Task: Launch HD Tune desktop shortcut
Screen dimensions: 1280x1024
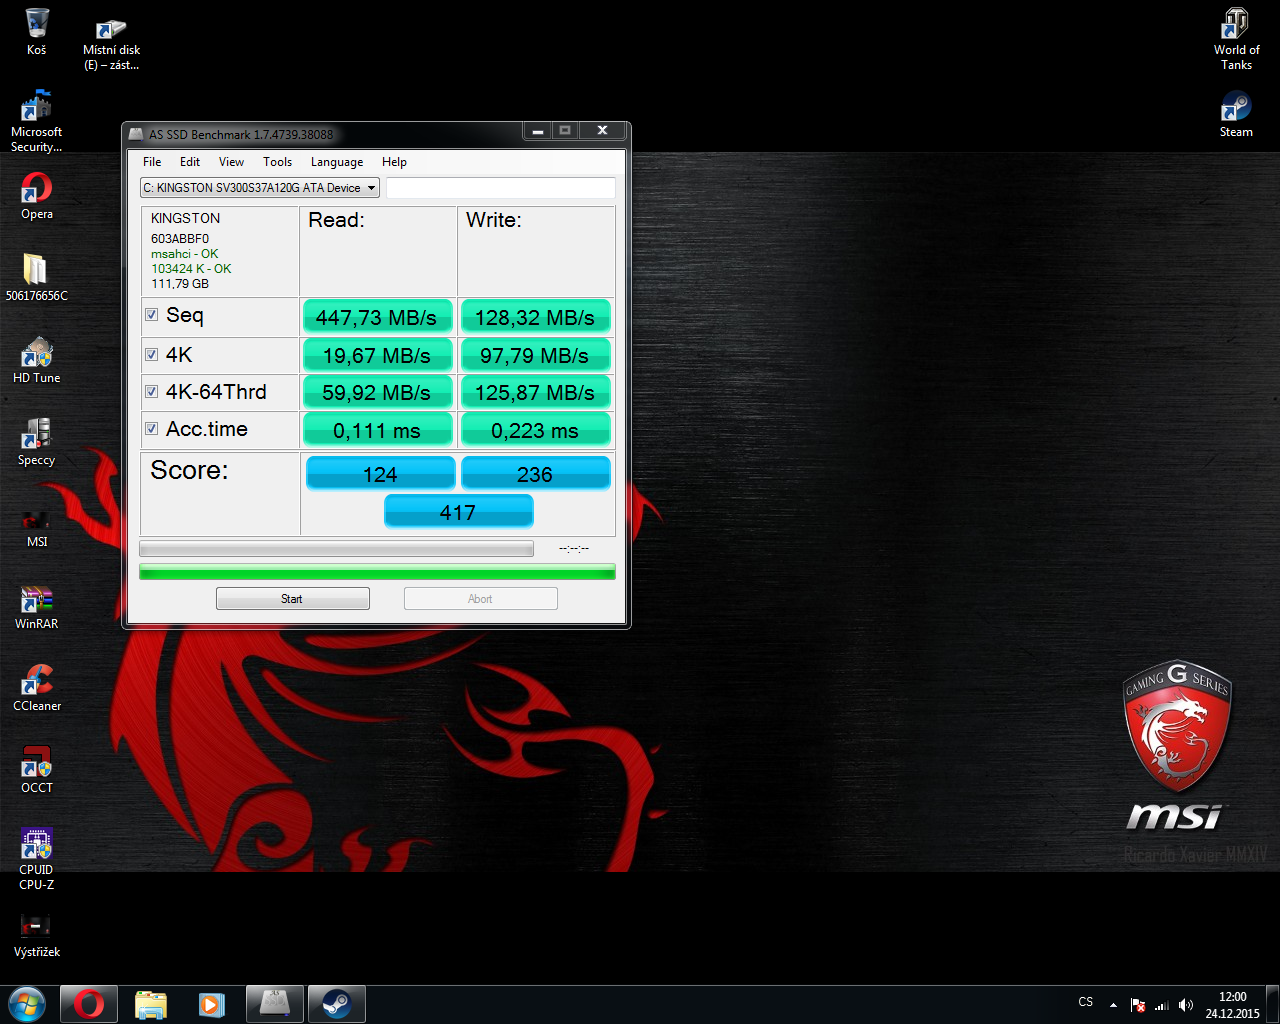Action: [37, 359]
